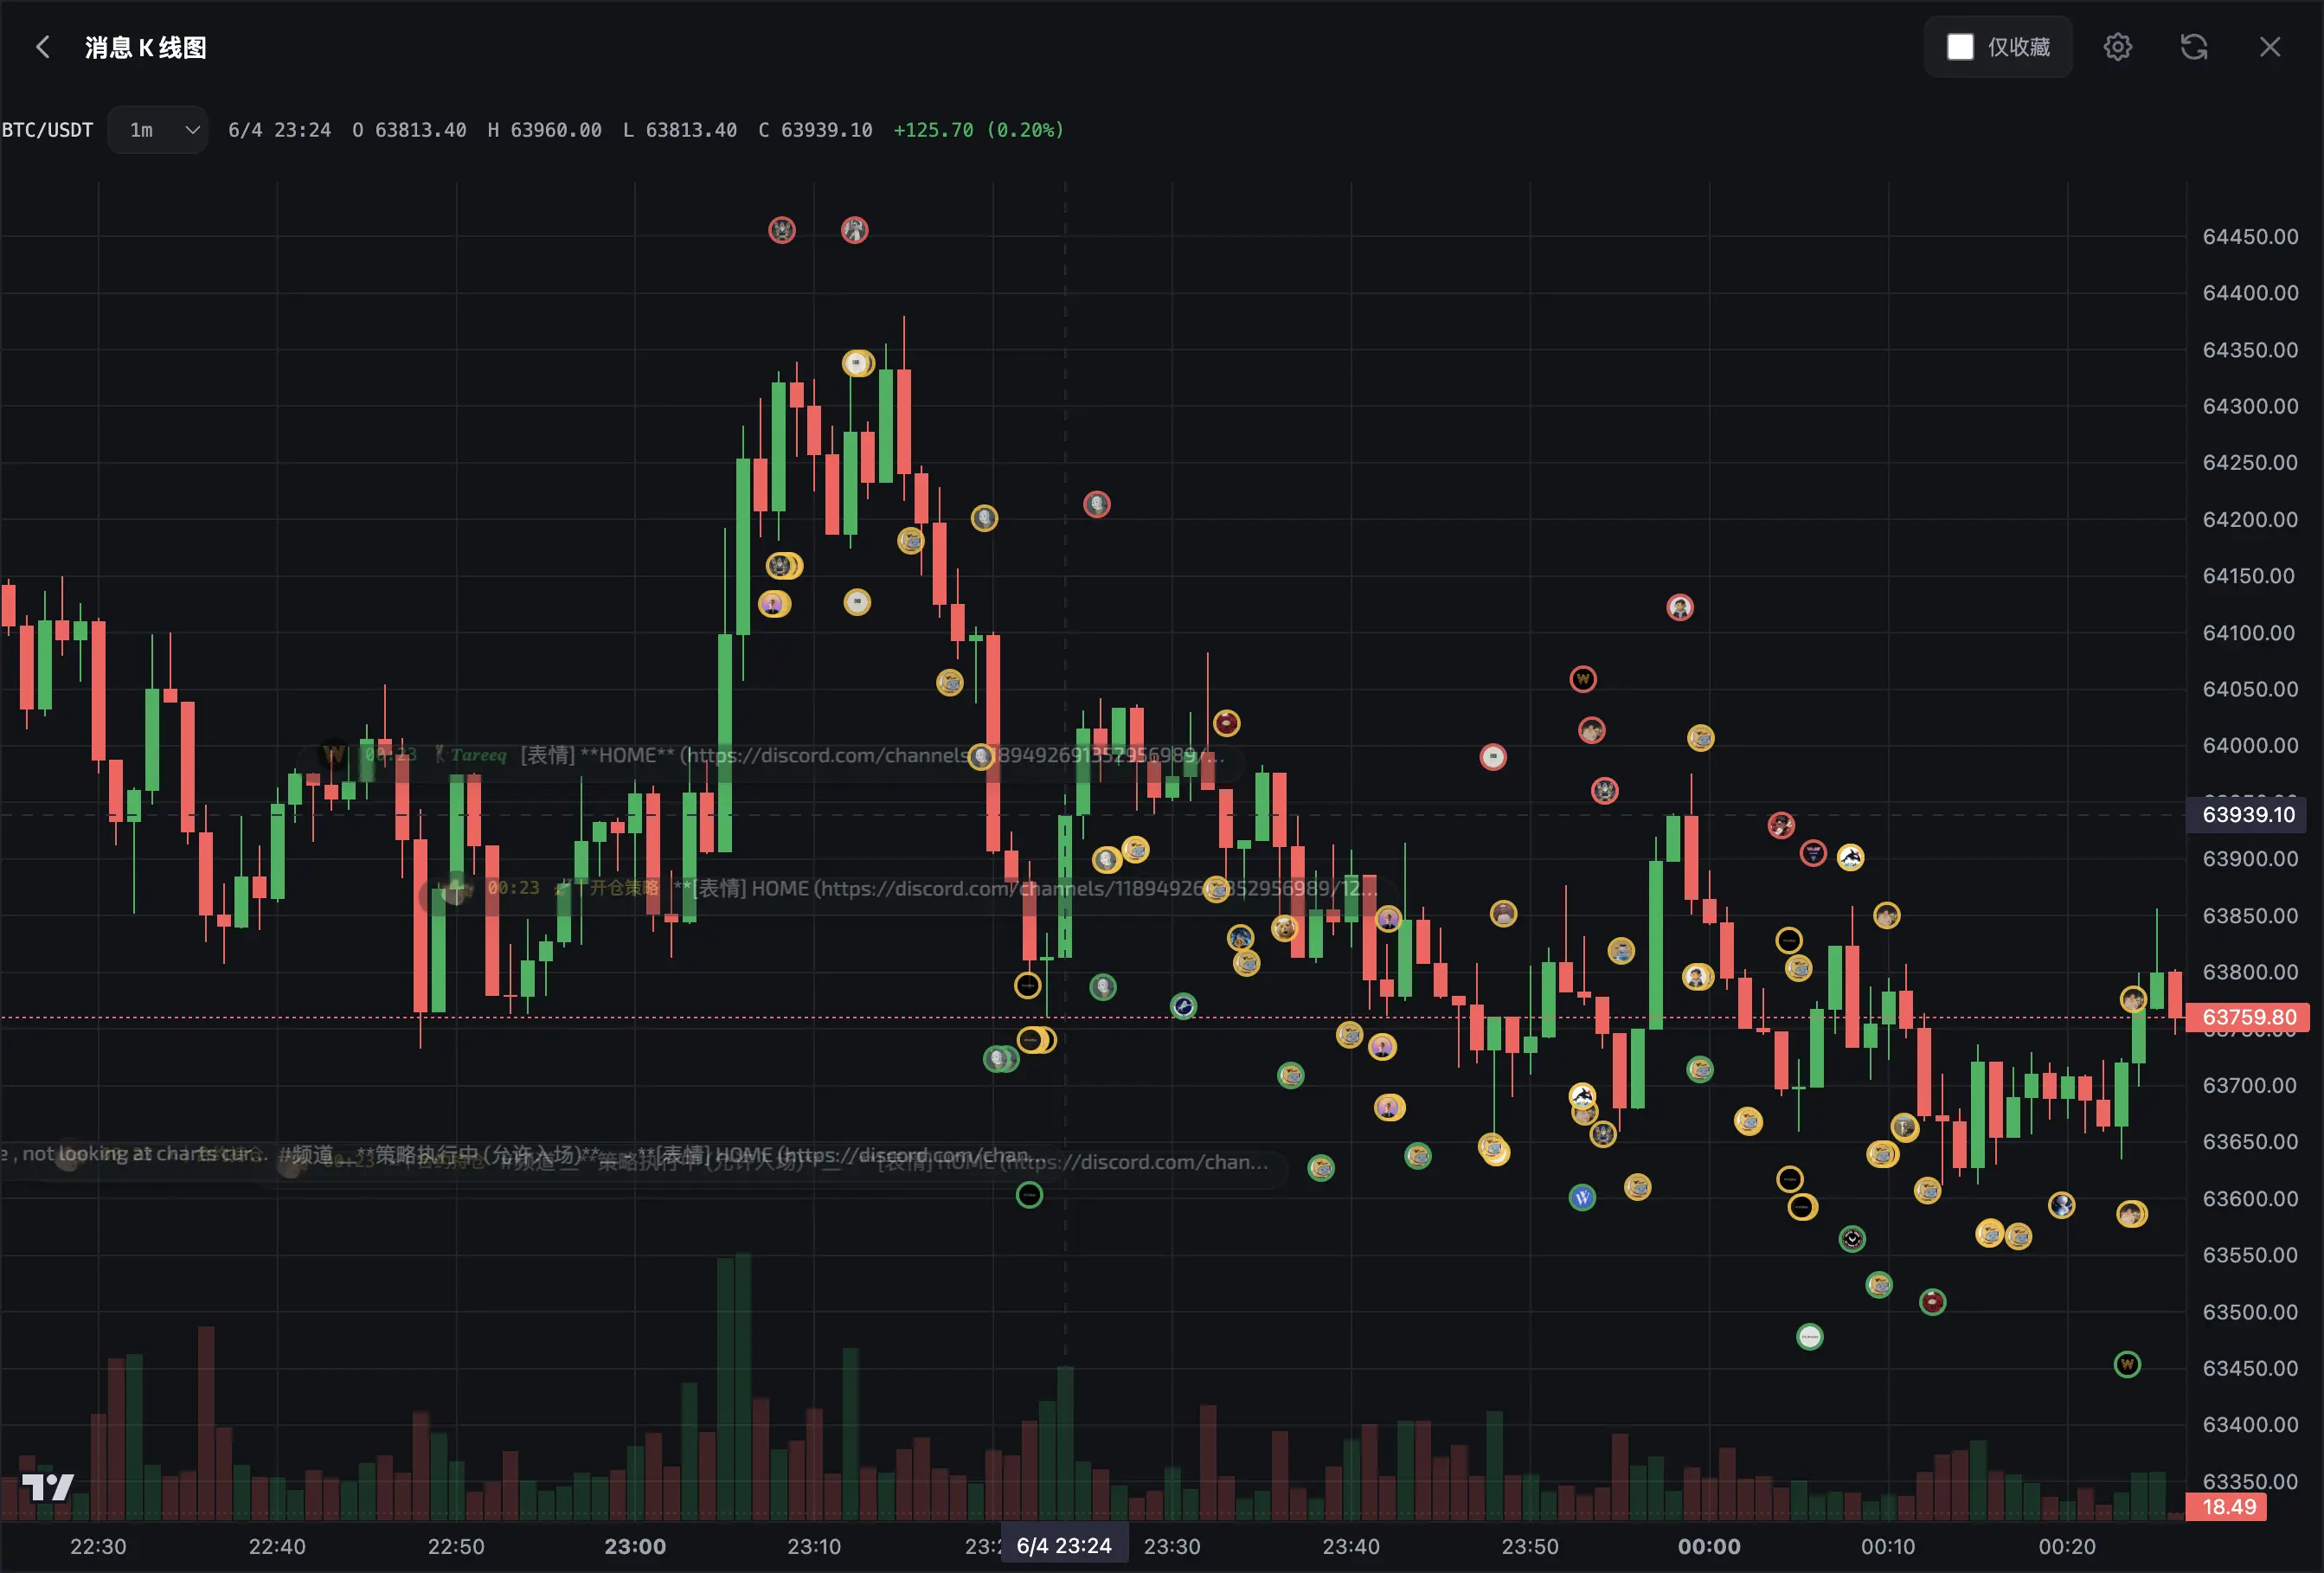Click the 00:20 time axis label

point(2067,1546)
